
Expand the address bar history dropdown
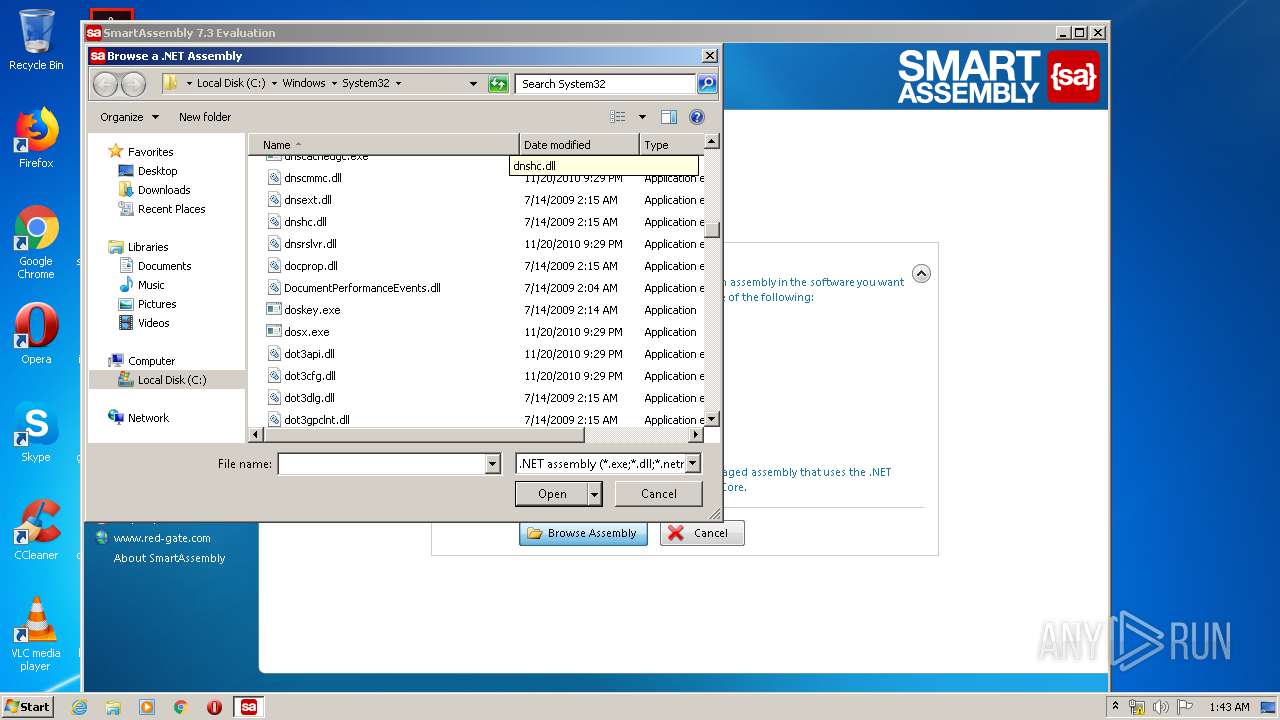click(x=473, y=84)
